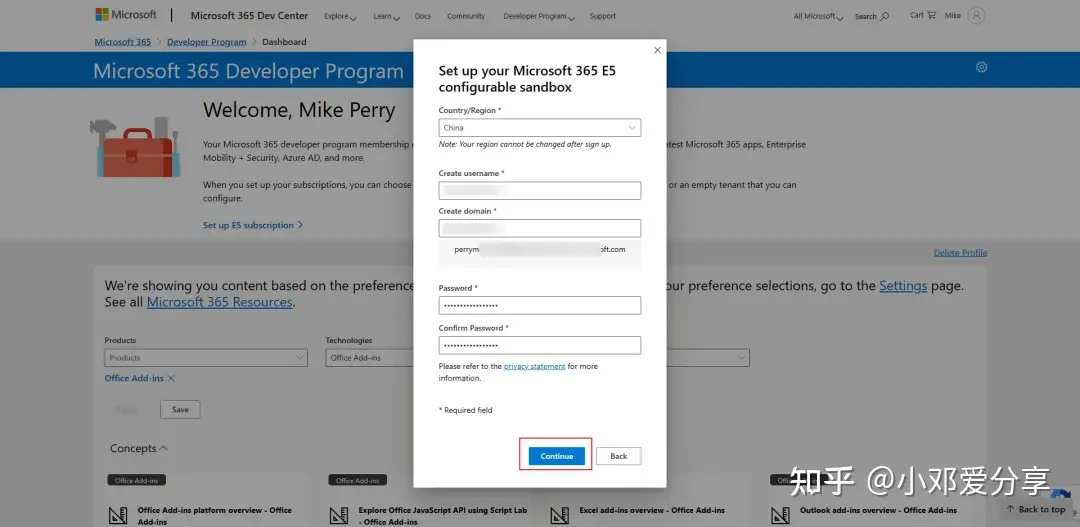Click the Save button under filters
This screenshot has width=1080, height=527.
(180, 409)
